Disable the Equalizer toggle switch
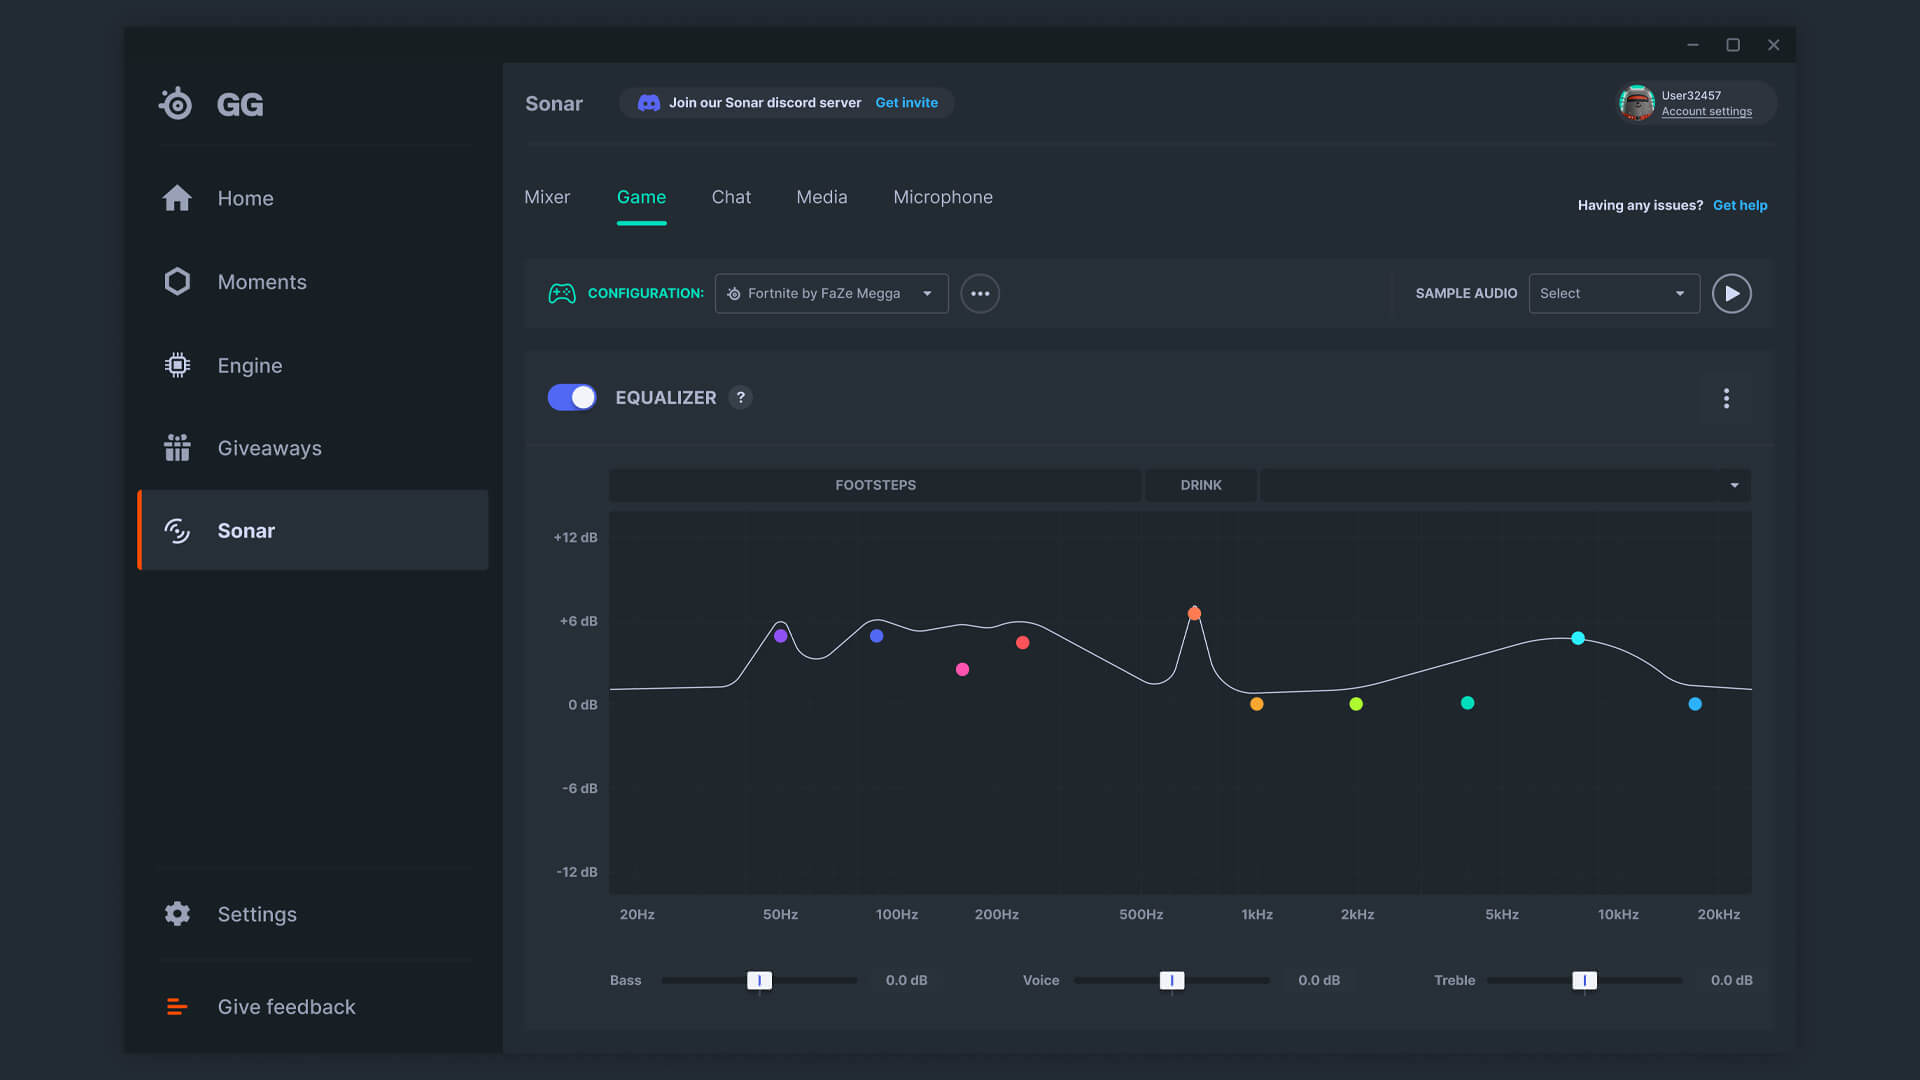 click(x=572, y=398)
